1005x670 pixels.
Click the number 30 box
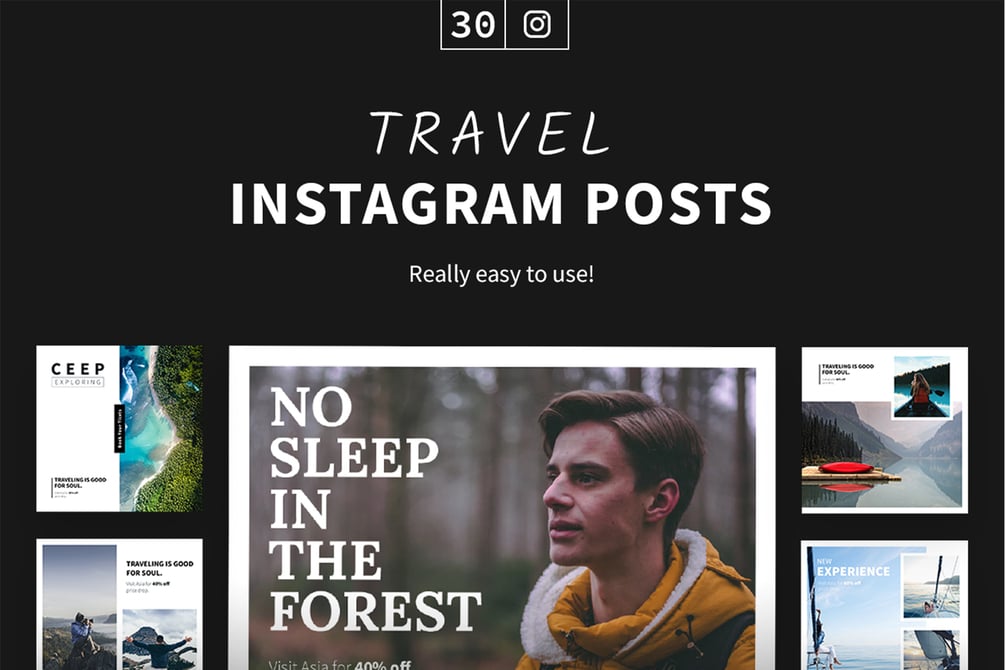473,24
